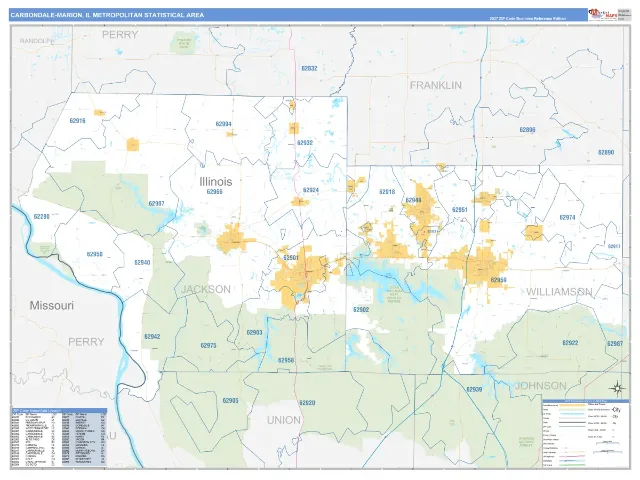Click the Carbondale-Marion title banner
The width and height of the screenshot is (640, 480).
coord(298,15)
